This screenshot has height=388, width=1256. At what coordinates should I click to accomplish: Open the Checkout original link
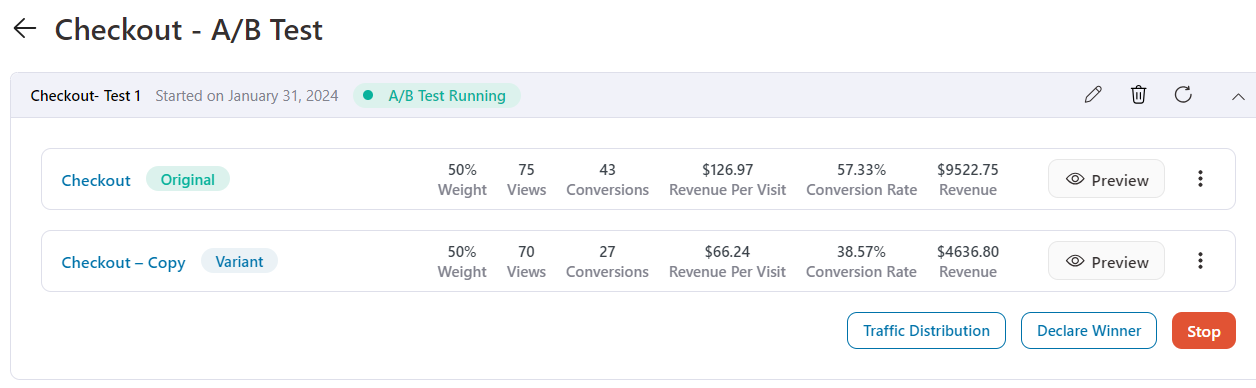pos(96,180)
